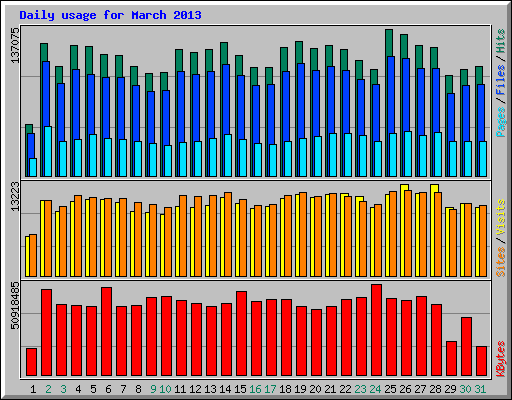512x400 pixels.
Task: Click the Sites legend label
Action: coord(501,262)
